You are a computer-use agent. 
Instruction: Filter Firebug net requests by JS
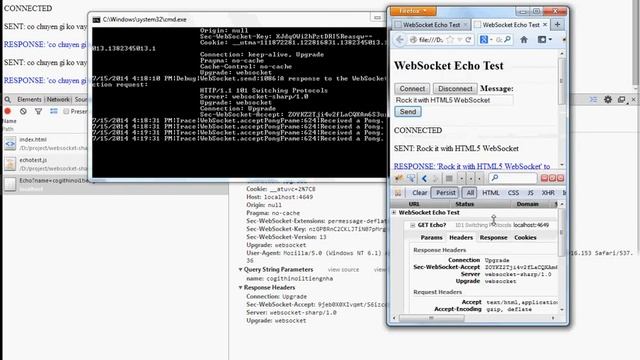pos(530,193)
